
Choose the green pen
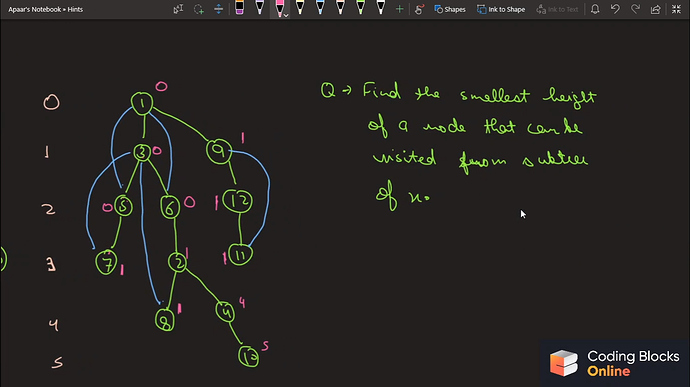coord(361,8)
